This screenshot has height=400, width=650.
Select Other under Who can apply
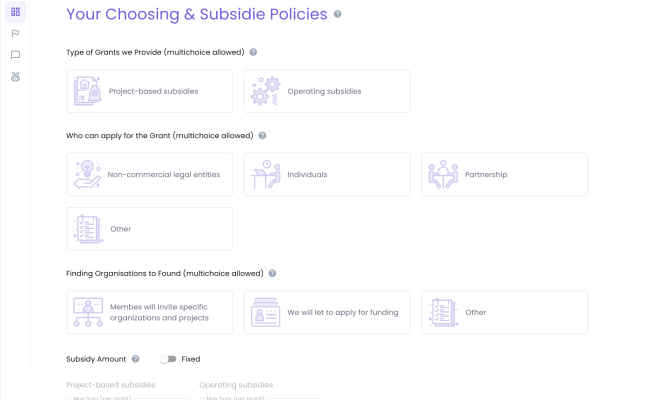[x=149, y=229]
